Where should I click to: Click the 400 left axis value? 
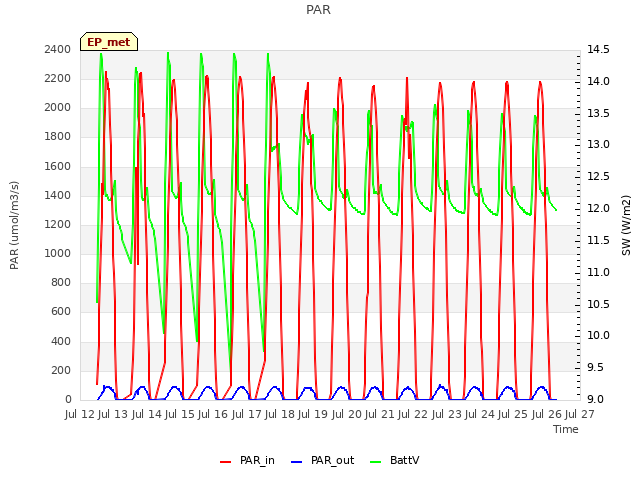coord(61,341)
